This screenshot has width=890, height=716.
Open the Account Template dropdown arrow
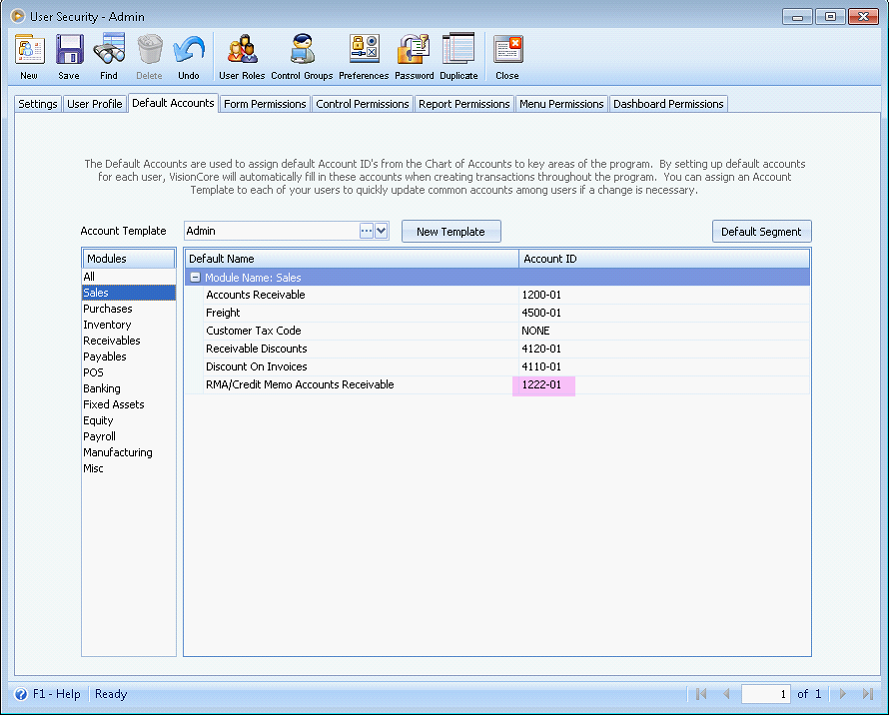pos(381,231)
